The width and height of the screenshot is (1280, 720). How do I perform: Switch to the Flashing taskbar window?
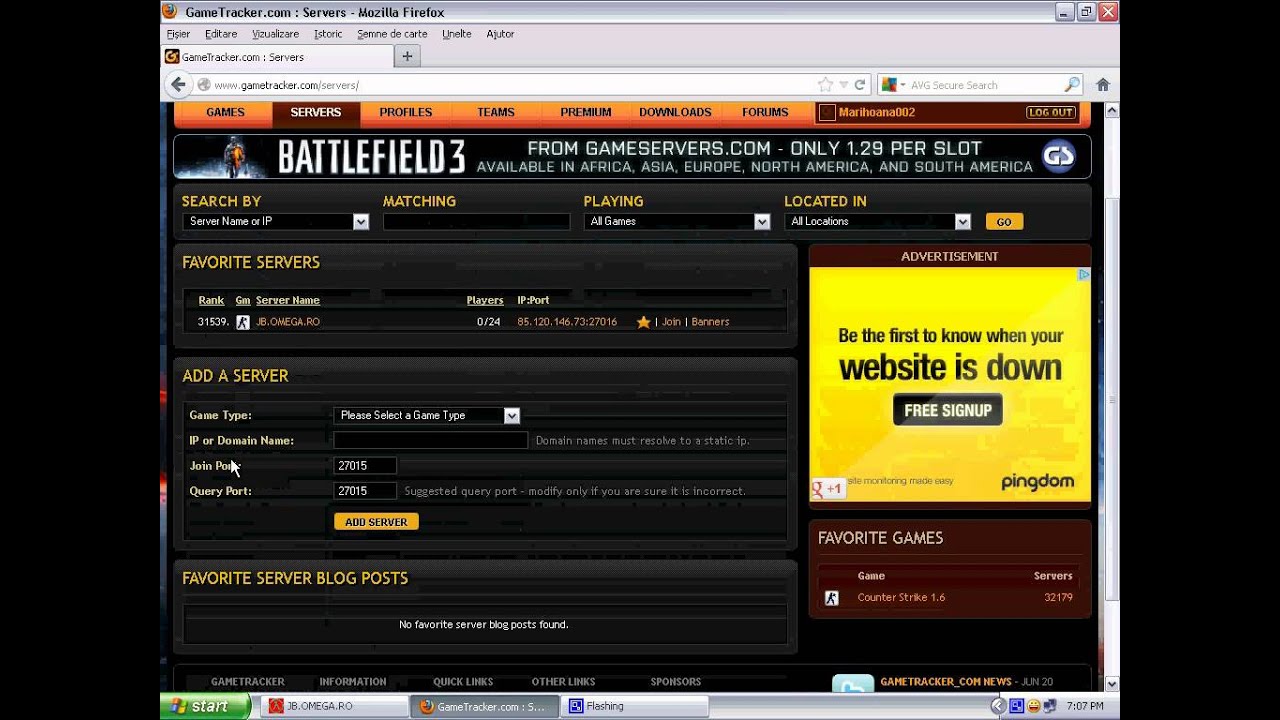pos(635,706)
